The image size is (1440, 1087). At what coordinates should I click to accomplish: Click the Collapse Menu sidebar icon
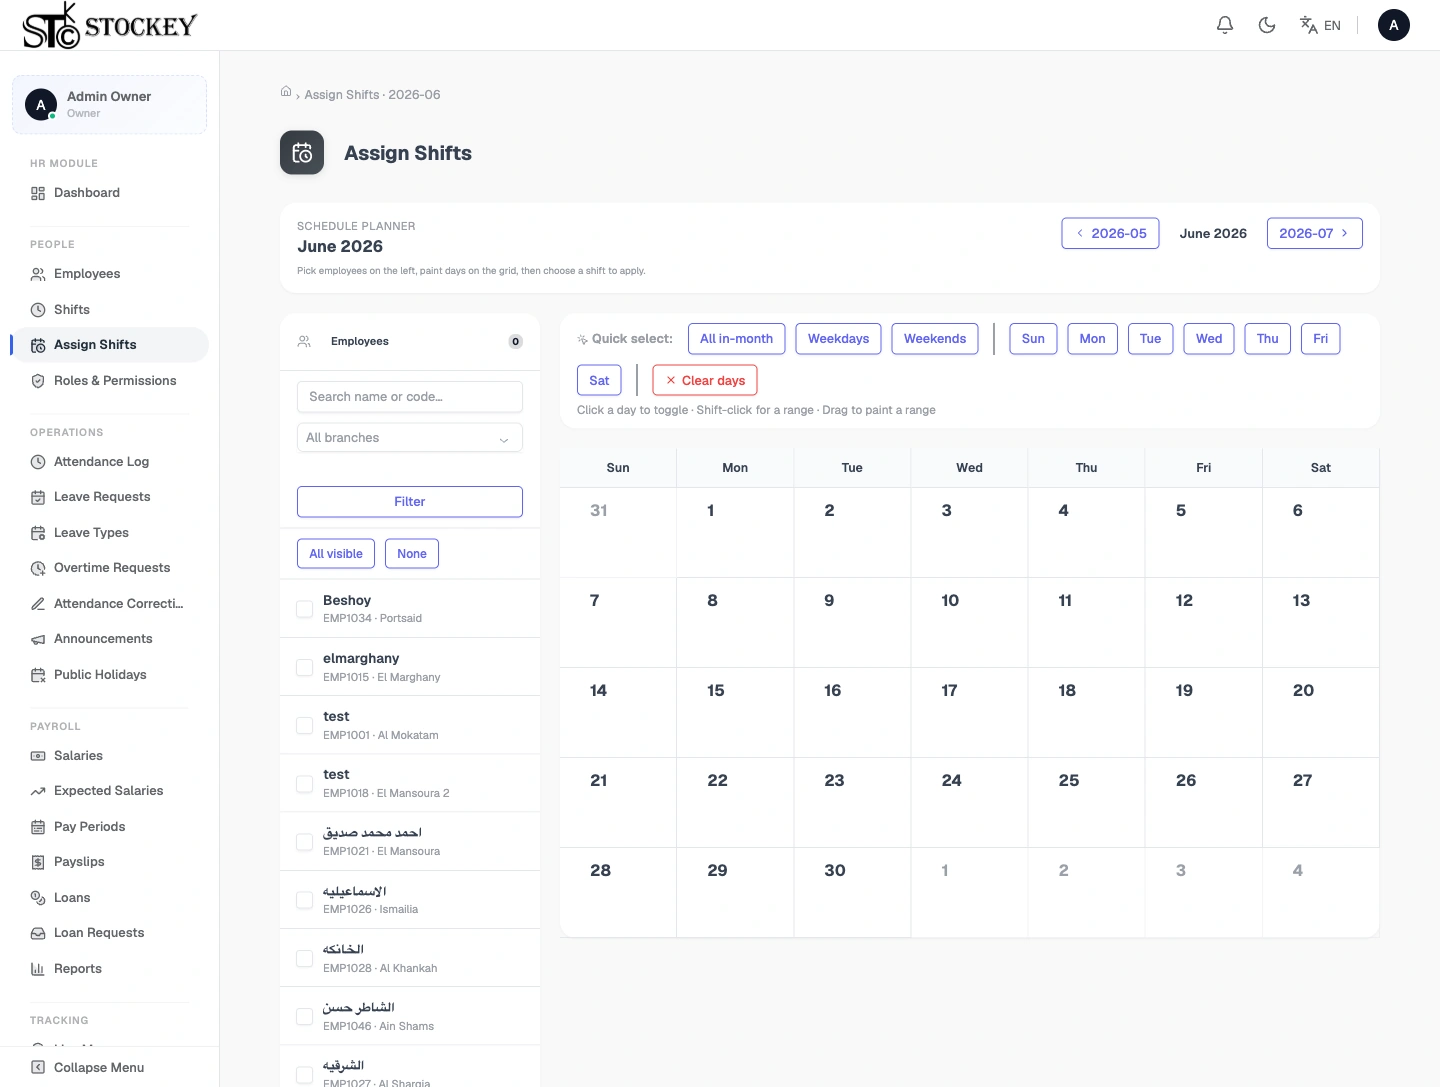[x=38, y=1067]
